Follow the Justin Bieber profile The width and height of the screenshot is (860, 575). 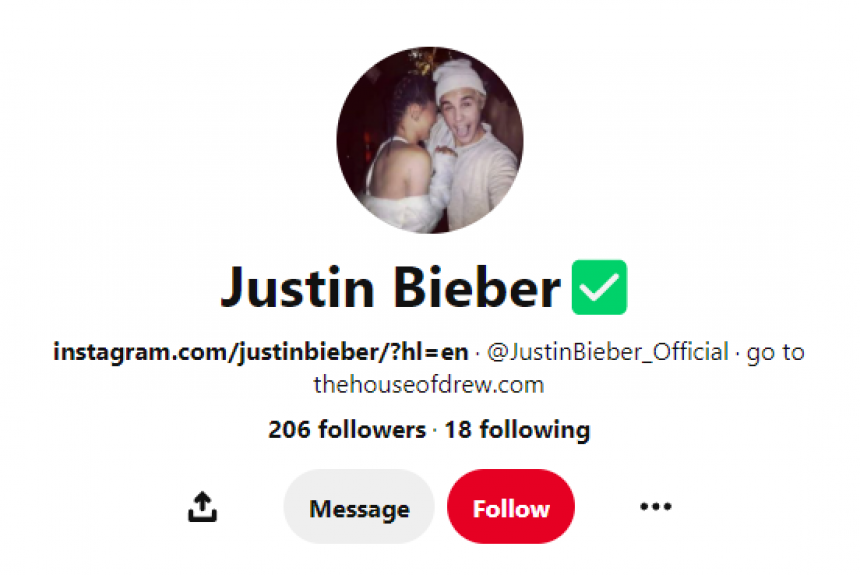pos(511,506)
